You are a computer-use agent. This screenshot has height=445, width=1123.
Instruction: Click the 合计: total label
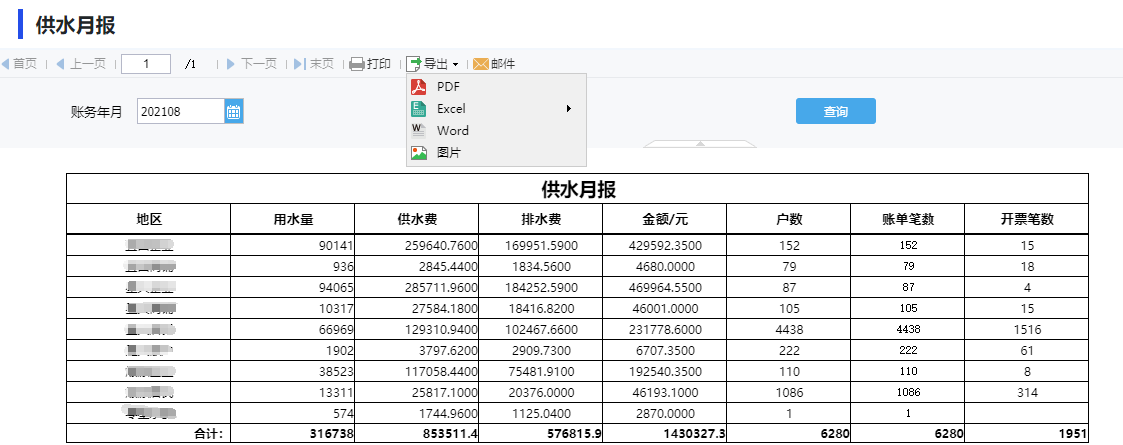pyautogui.click(x=149, y=434)
